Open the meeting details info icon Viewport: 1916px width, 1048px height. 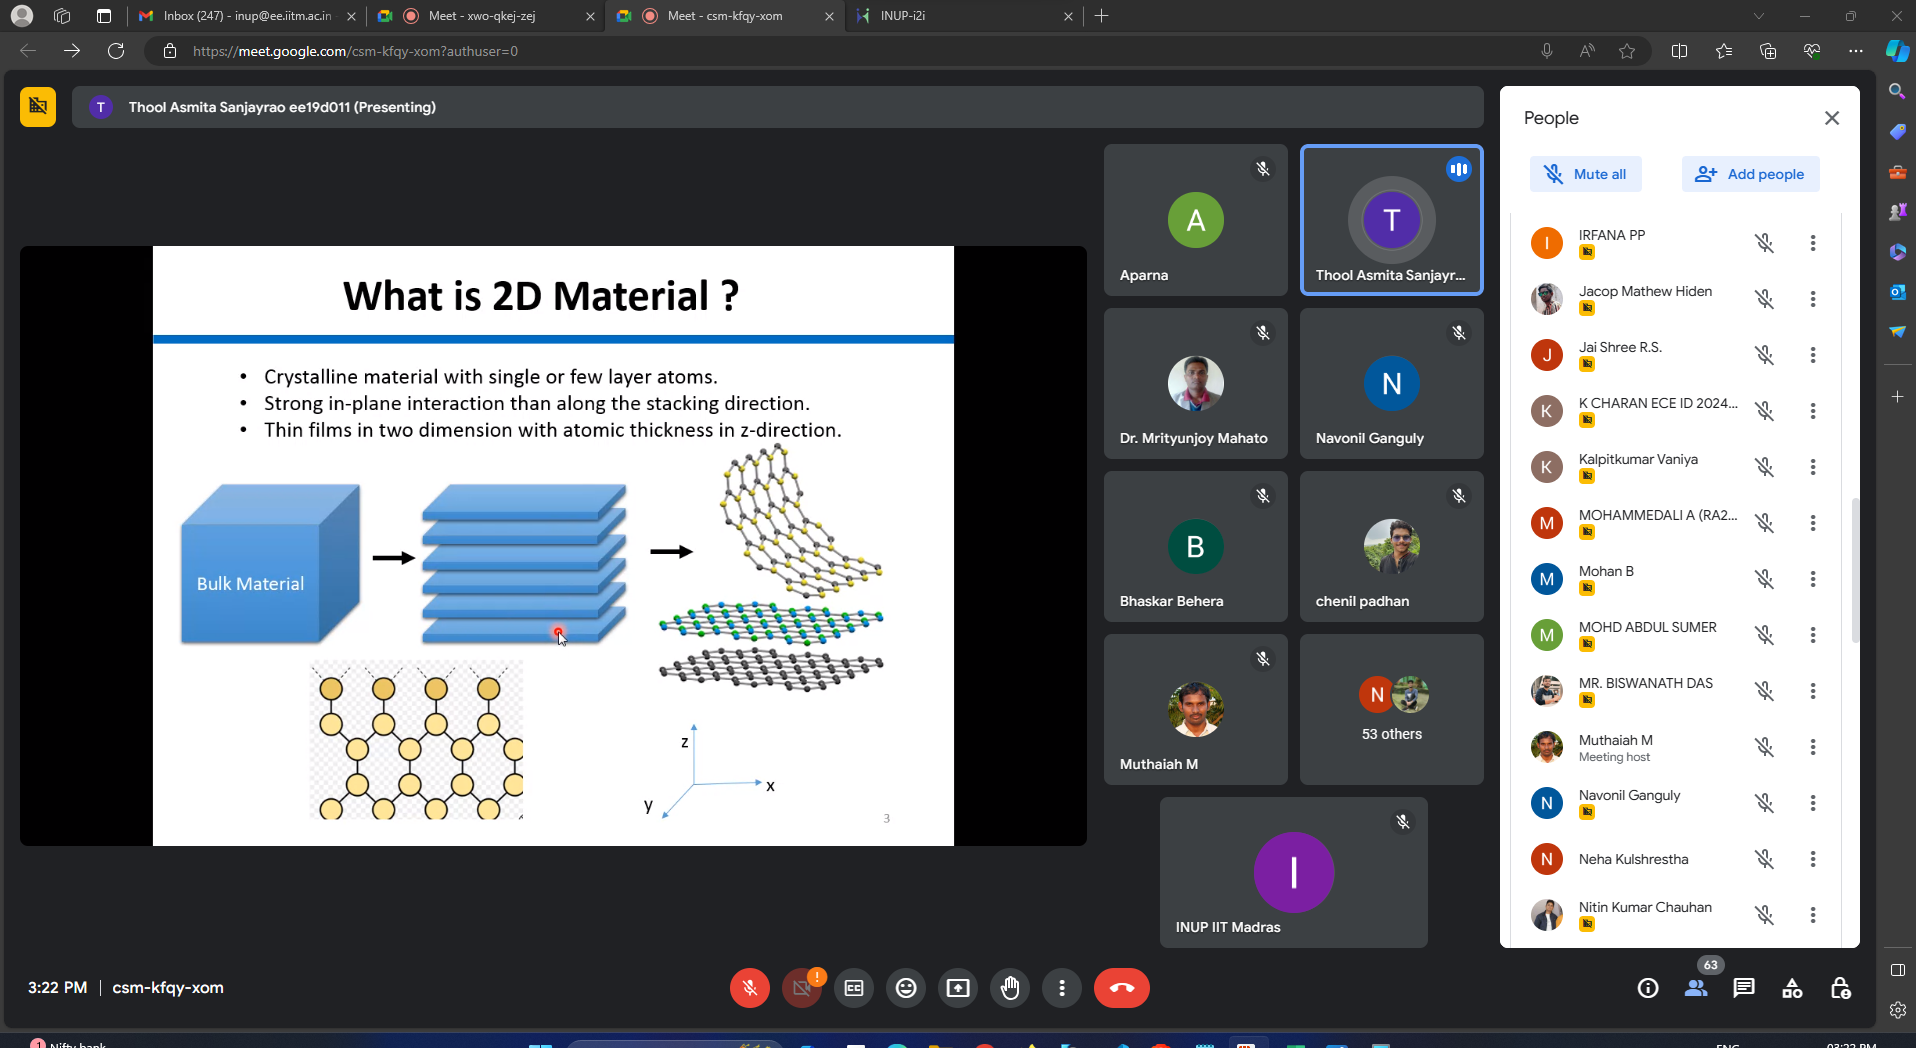(x=1647, y=988)
